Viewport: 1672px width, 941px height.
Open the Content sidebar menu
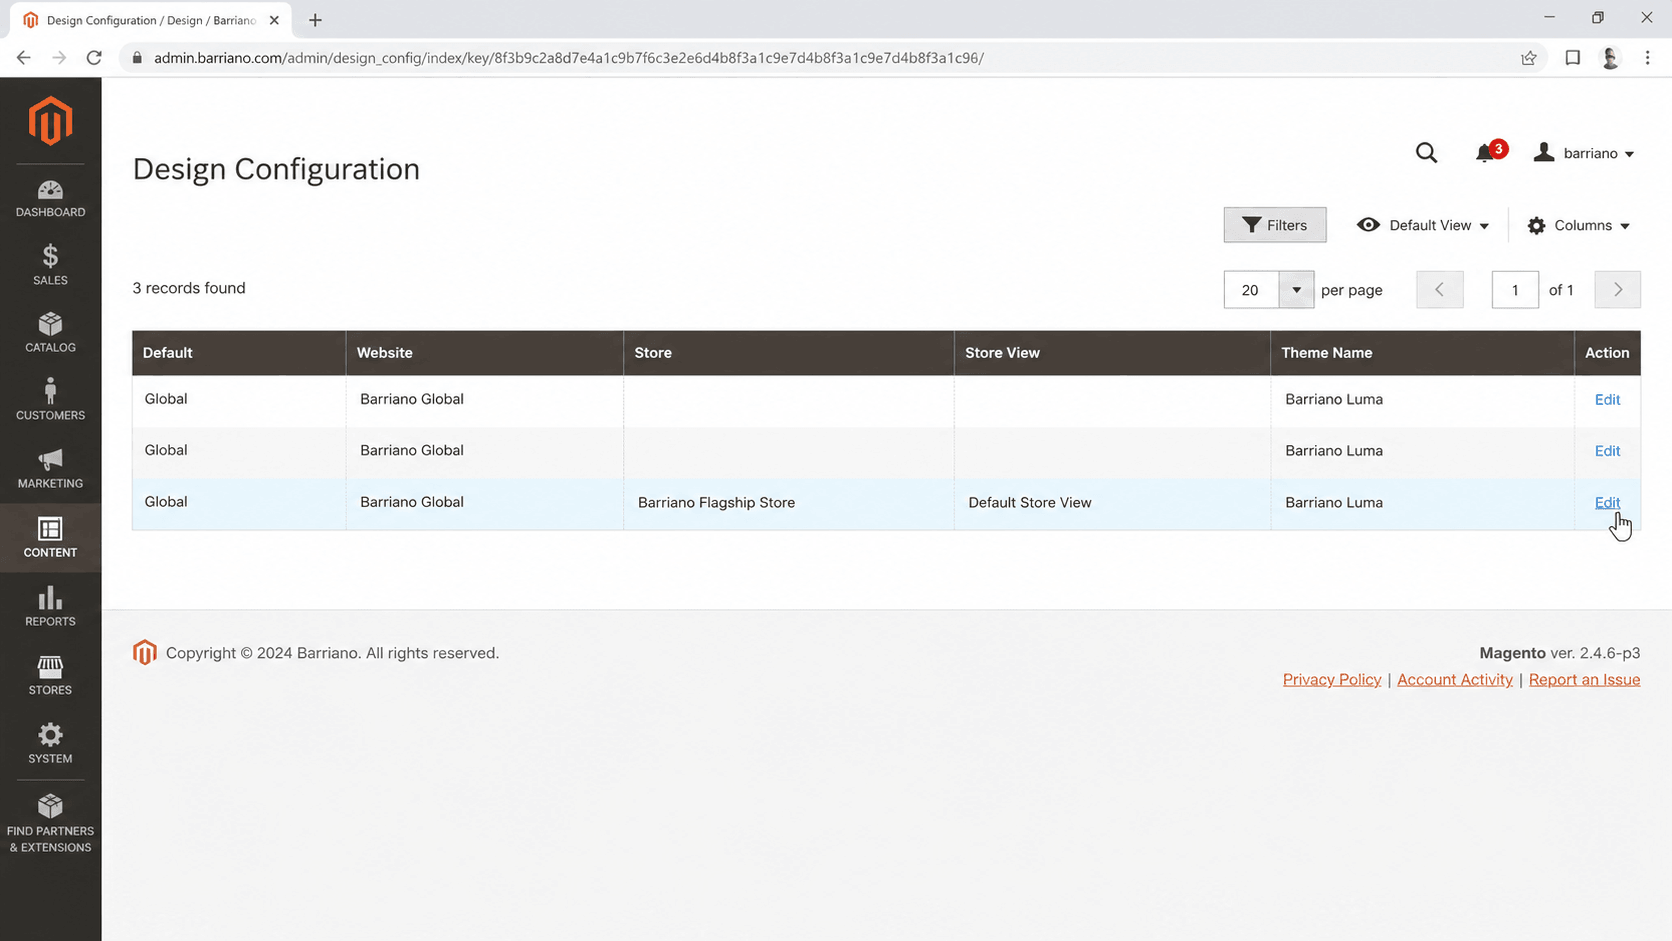pyautogui.click(x=50, y=538)
